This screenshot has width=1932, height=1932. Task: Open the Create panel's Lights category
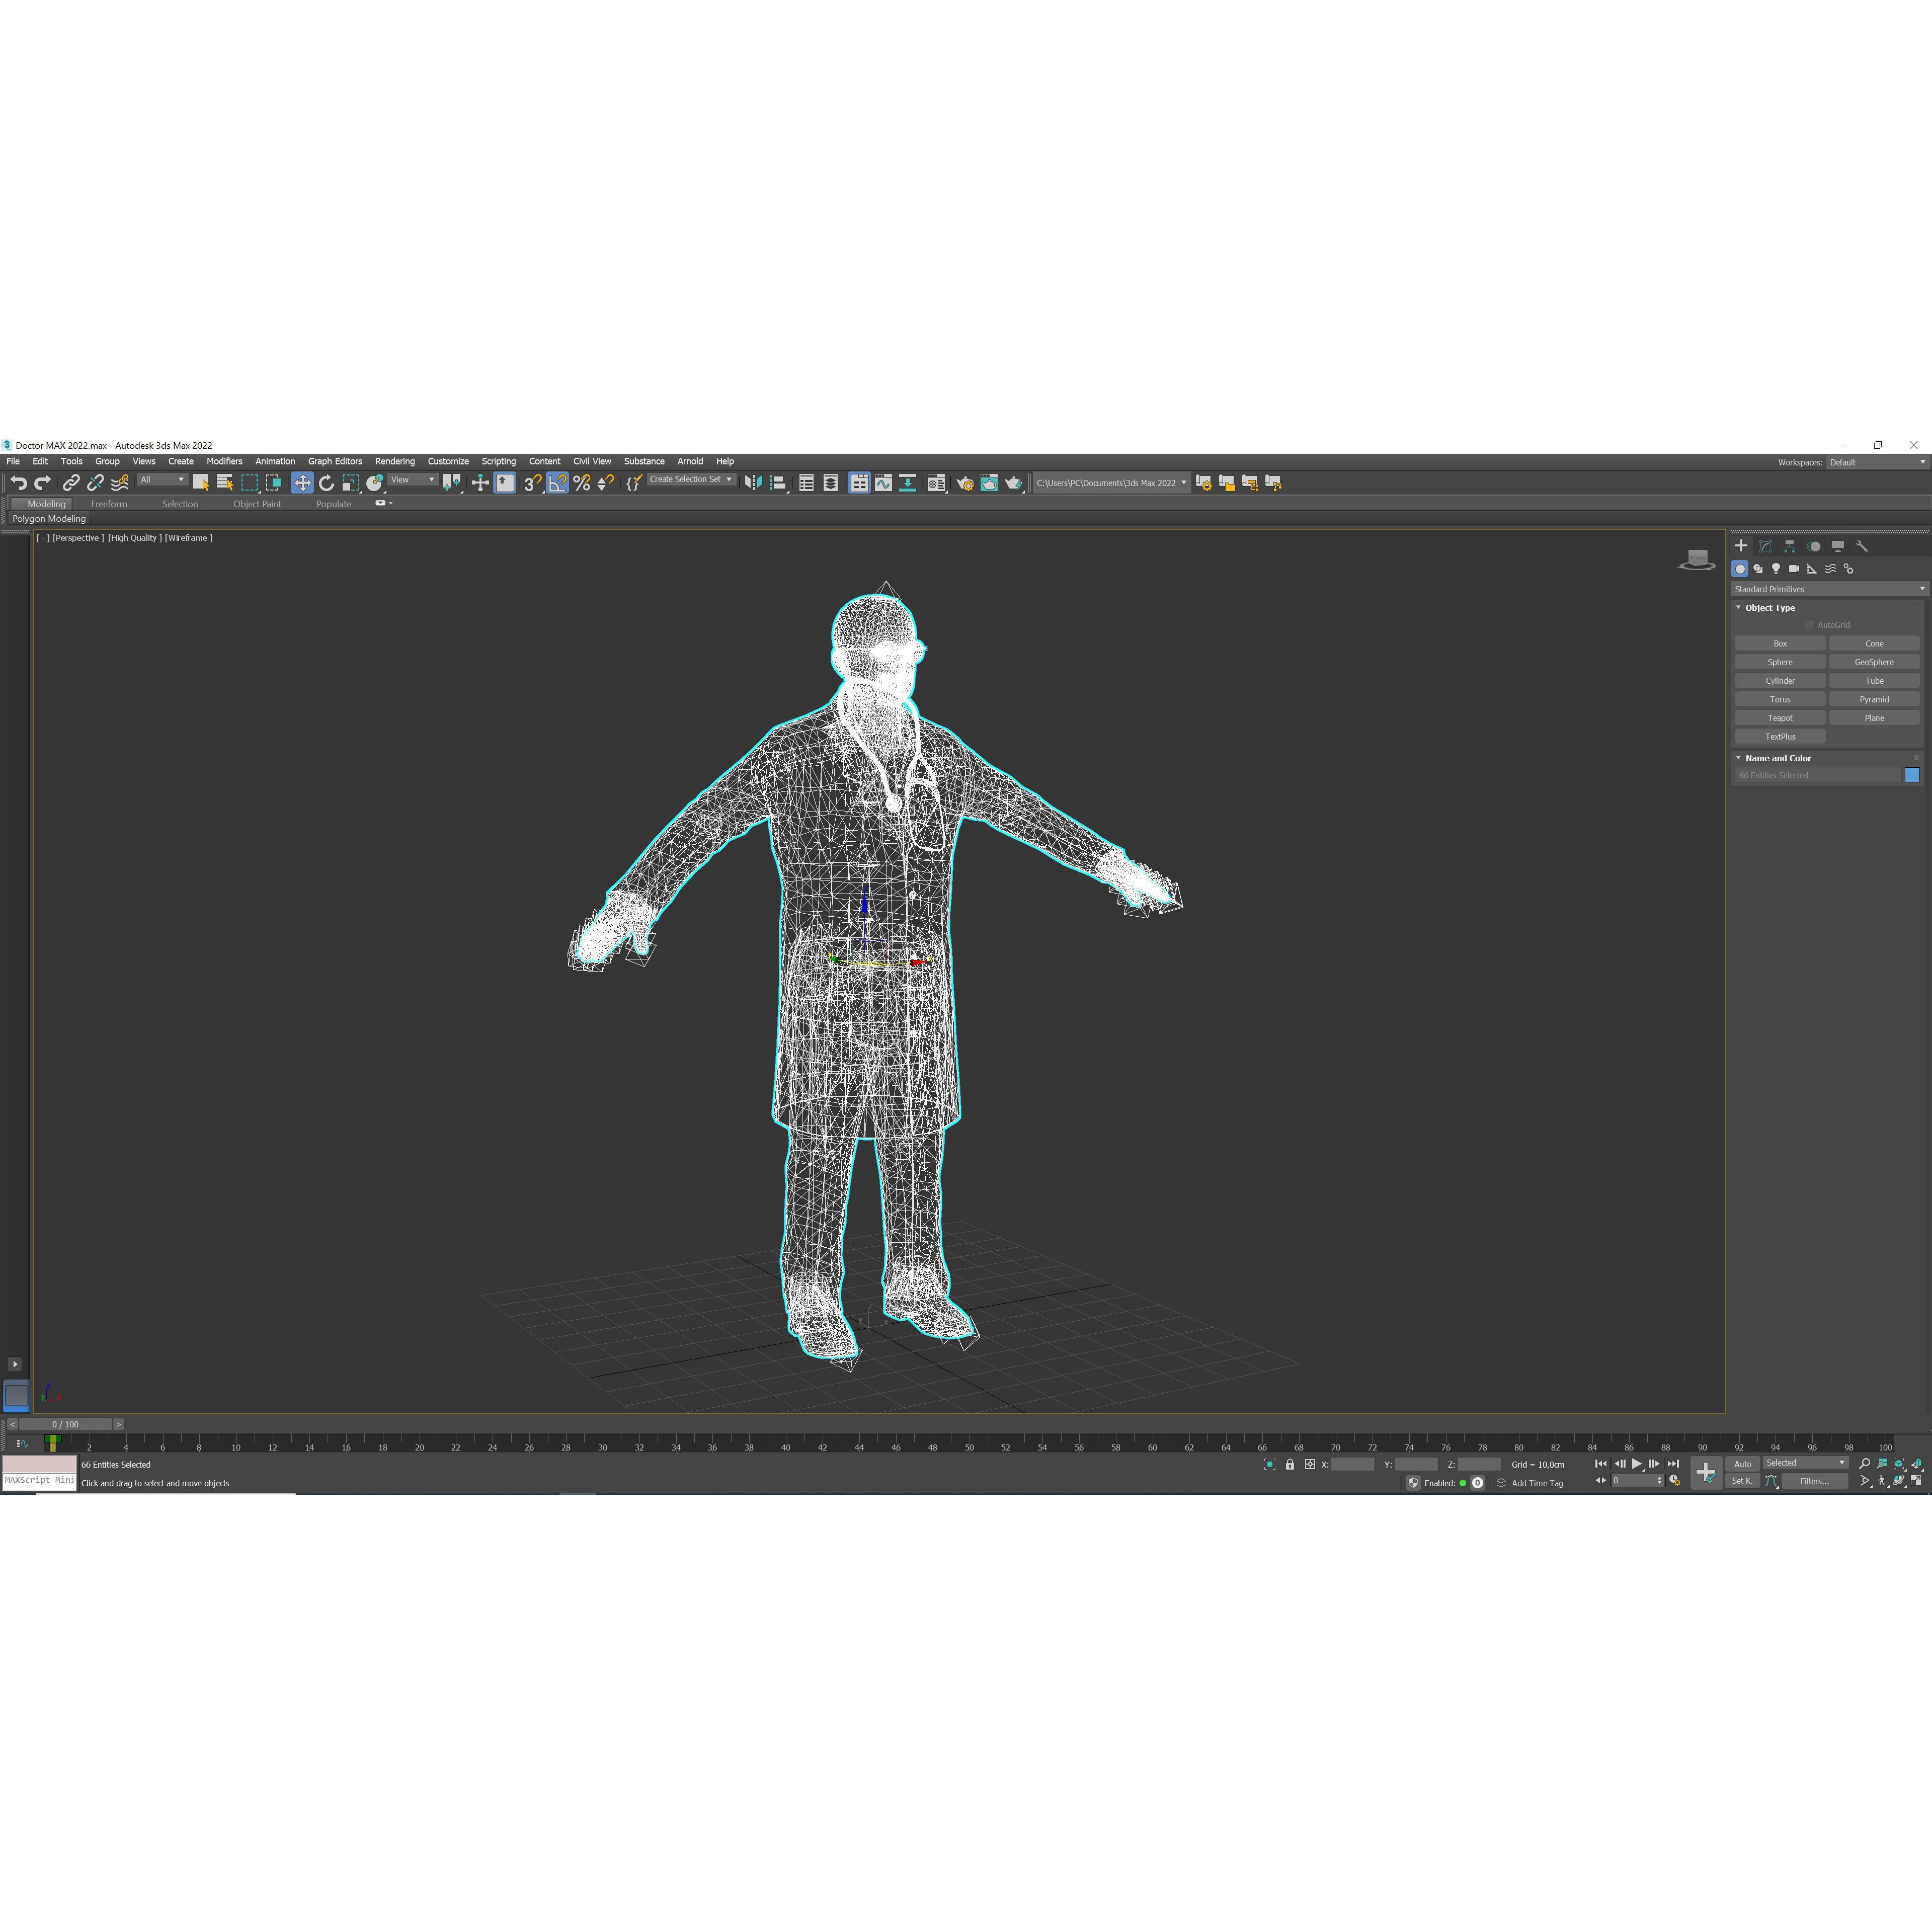[1776, 568]
